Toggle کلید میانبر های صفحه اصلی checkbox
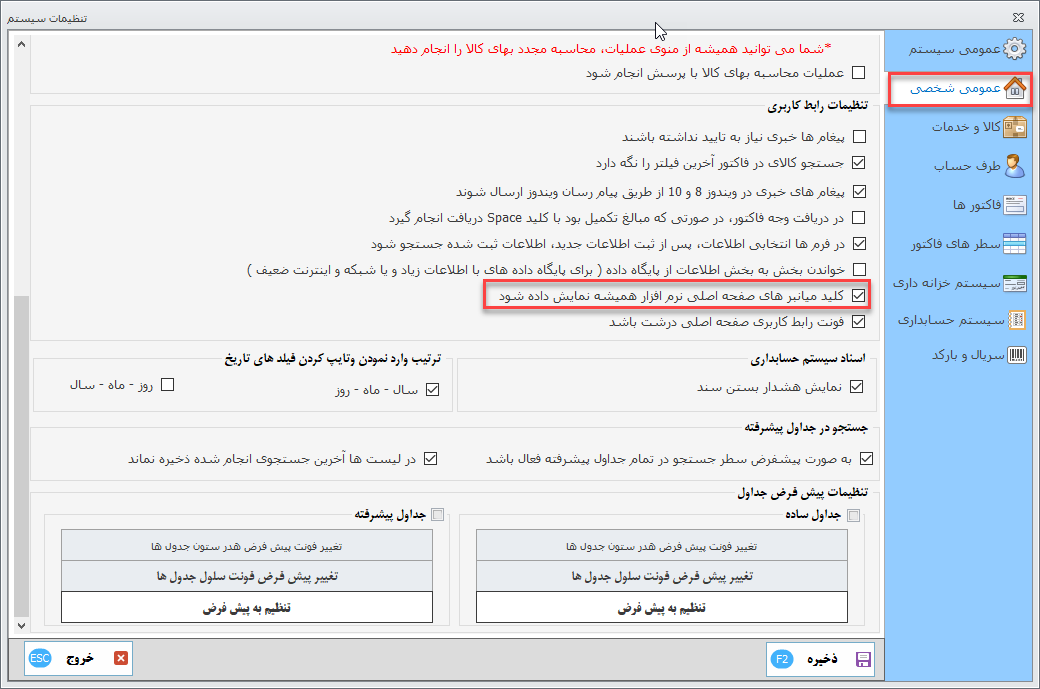This screenshot has width=1040, height=689. point(858,296)
